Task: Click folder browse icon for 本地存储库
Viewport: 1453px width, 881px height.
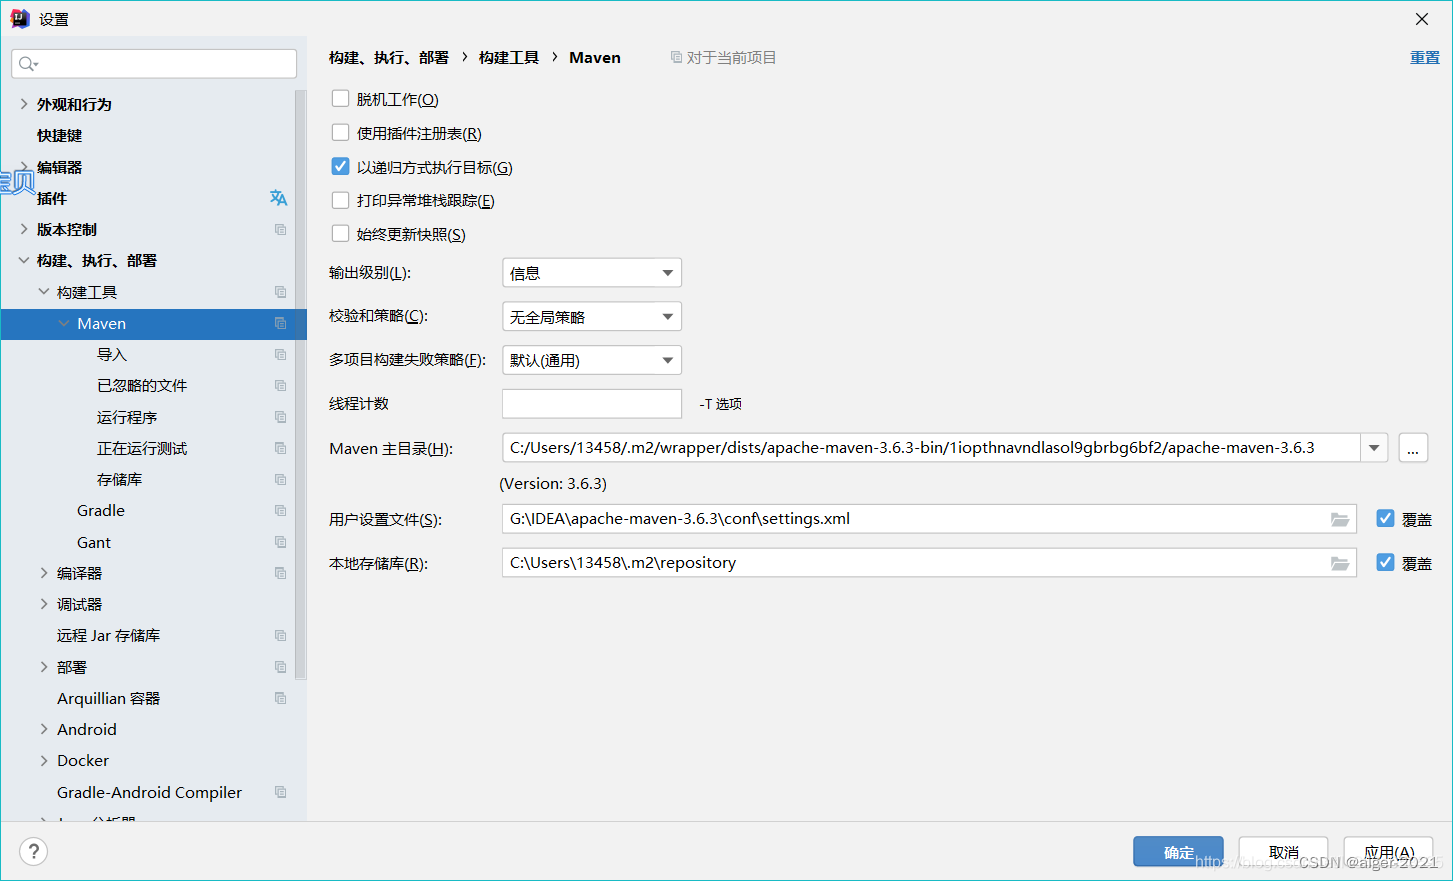Action: coord(1340,563)
